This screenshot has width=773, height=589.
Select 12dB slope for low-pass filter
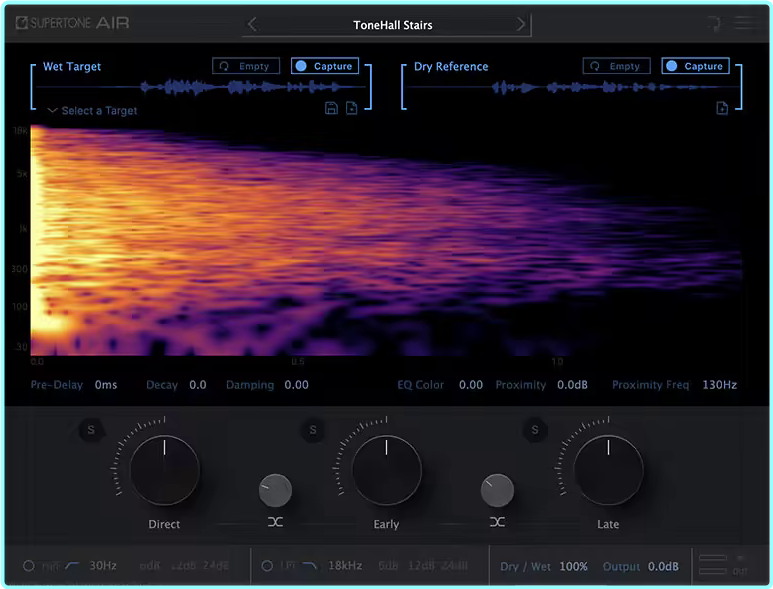[421, 565]
